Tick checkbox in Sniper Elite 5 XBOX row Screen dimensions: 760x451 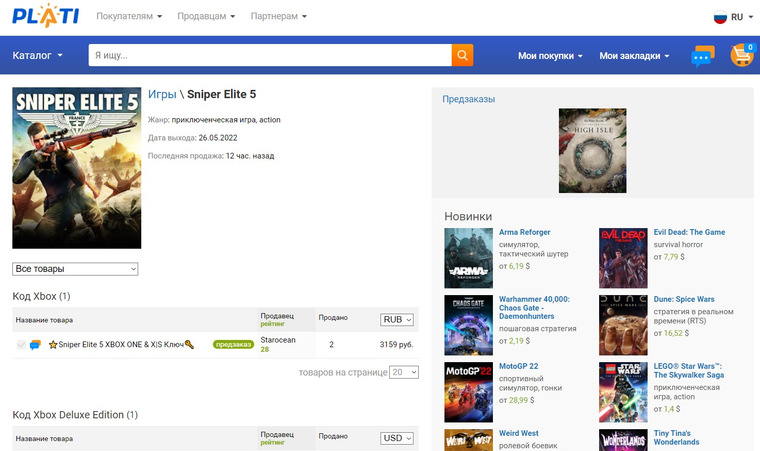[x=21, y=345]
